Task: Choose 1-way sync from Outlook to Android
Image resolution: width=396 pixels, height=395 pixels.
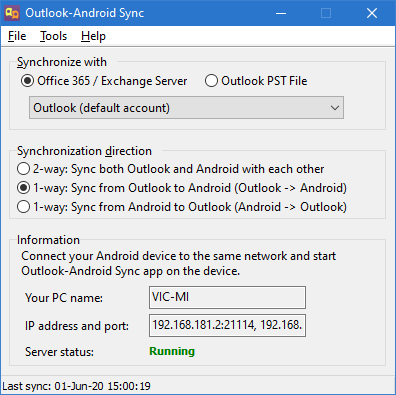Action: pyautogui.click(x=182, y=188)
